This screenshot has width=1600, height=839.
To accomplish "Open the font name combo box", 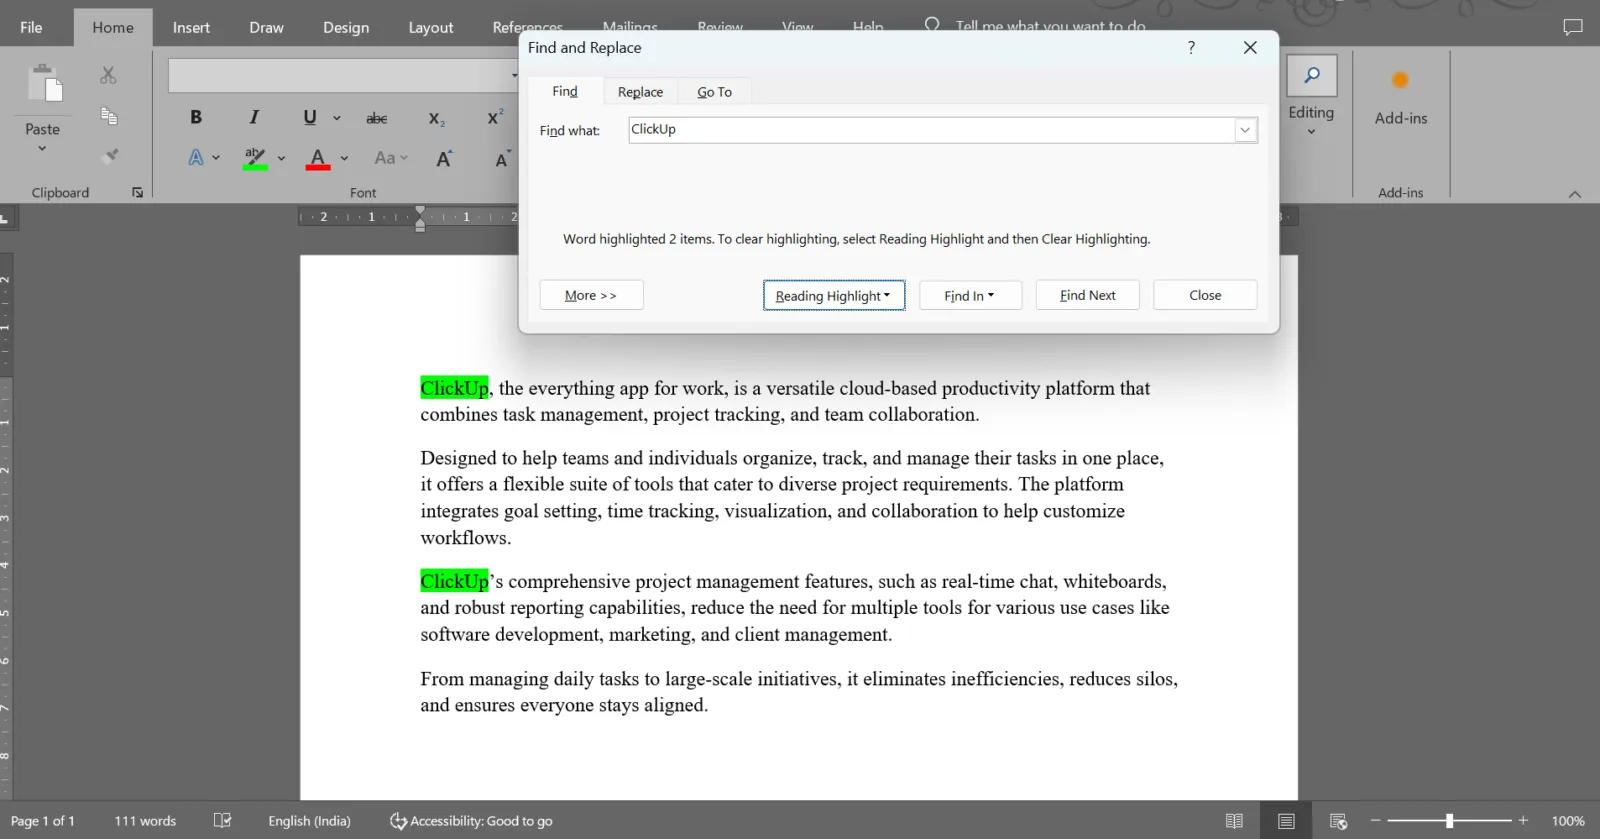I will pos(343,75).
